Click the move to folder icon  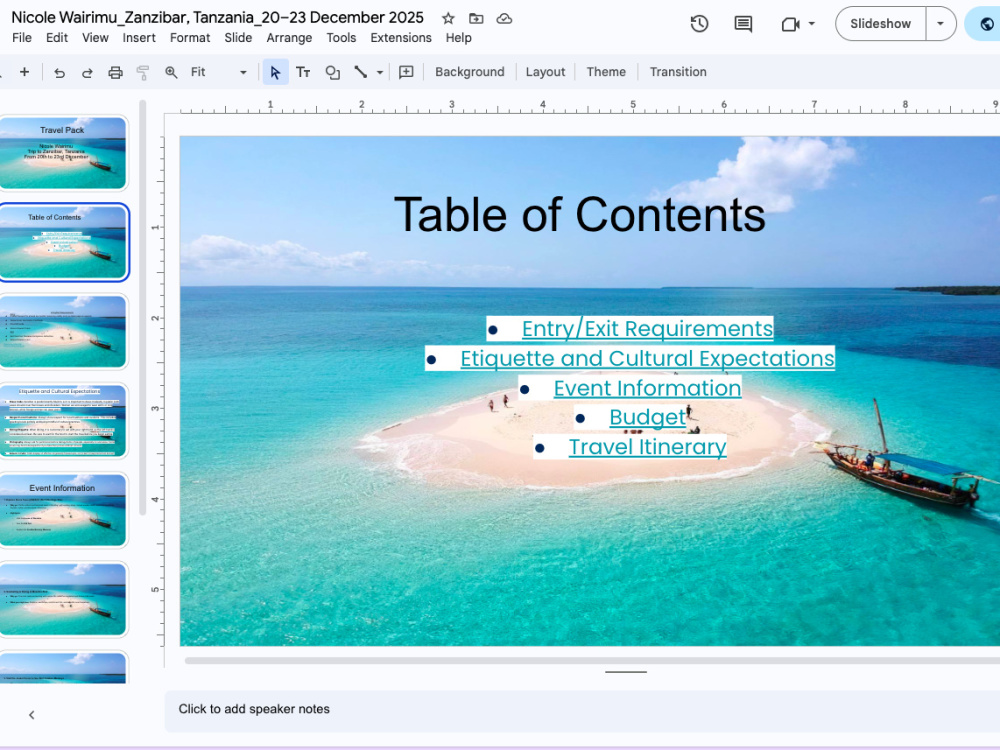pyautogui.click(x=476, y=18)
